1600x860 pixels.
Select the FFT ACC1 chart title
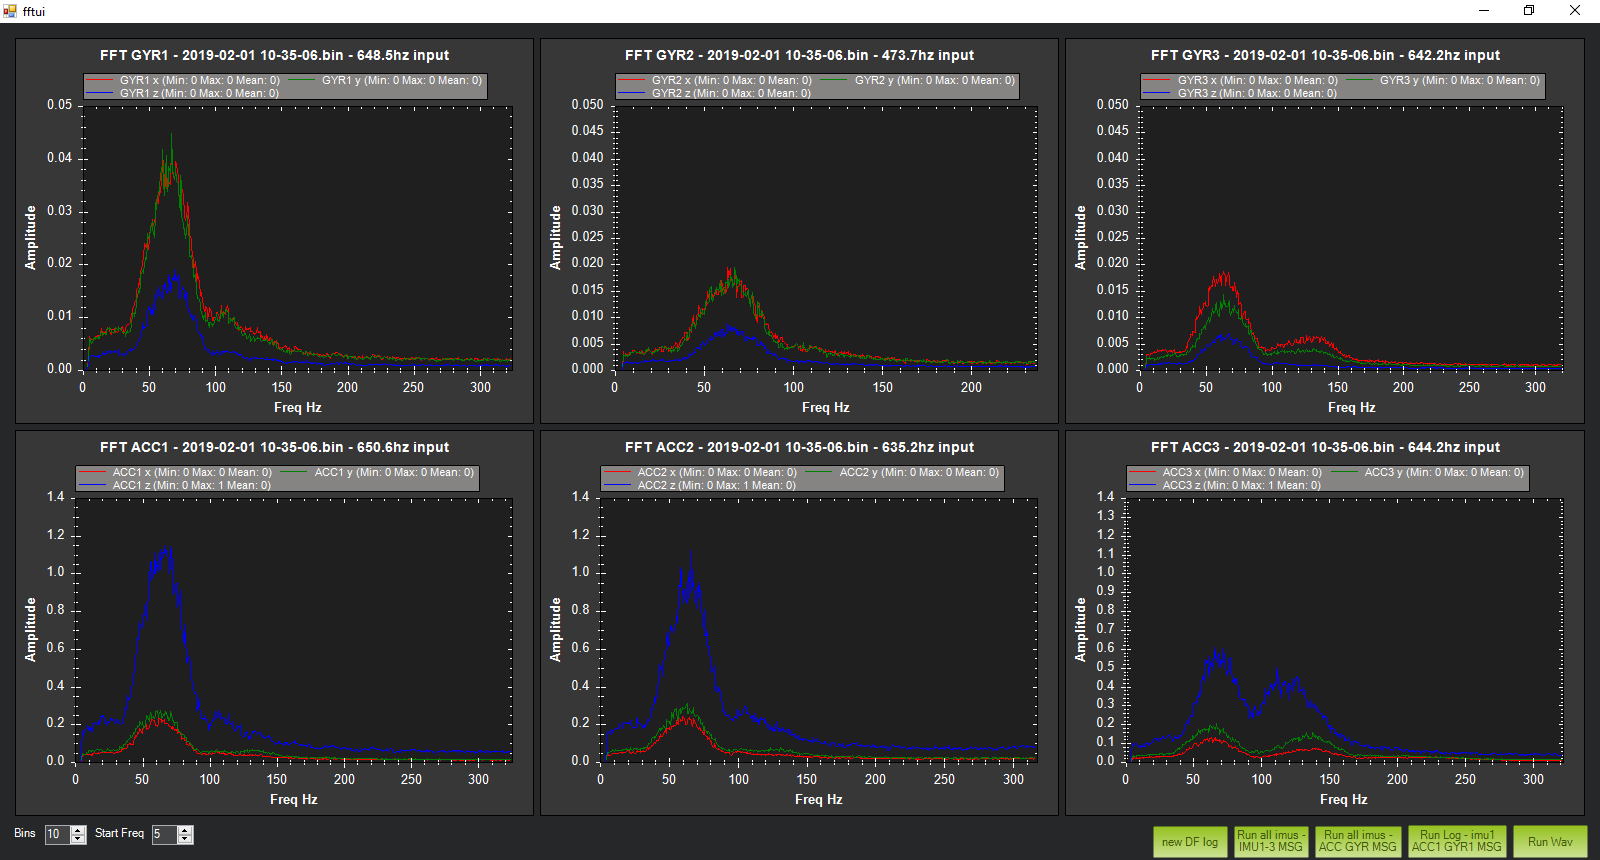pyautogui.click(x=274, y=447)
